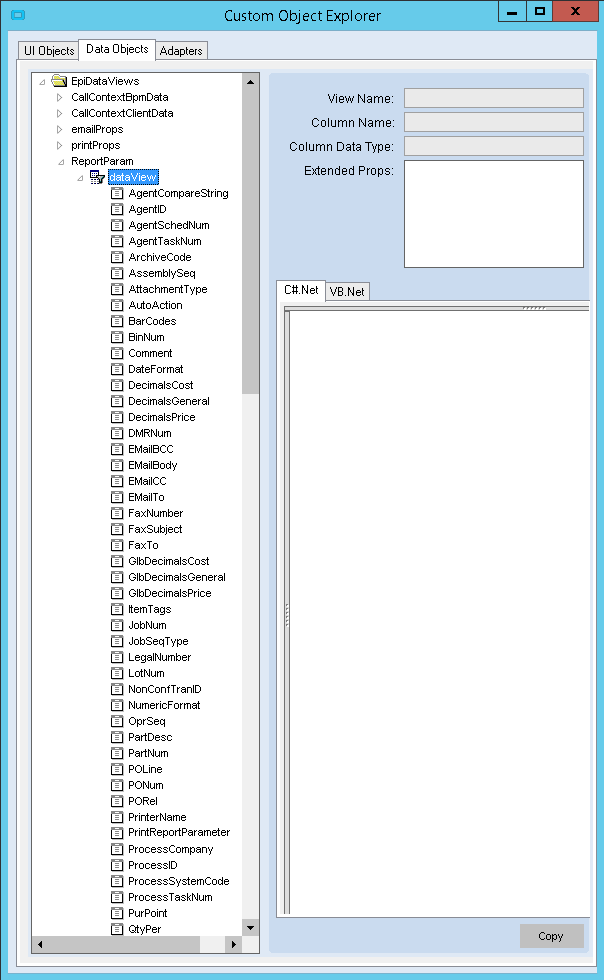Select the AttachmentType tree item
This screenshot has width=604, height=980.
pos(168,289)
